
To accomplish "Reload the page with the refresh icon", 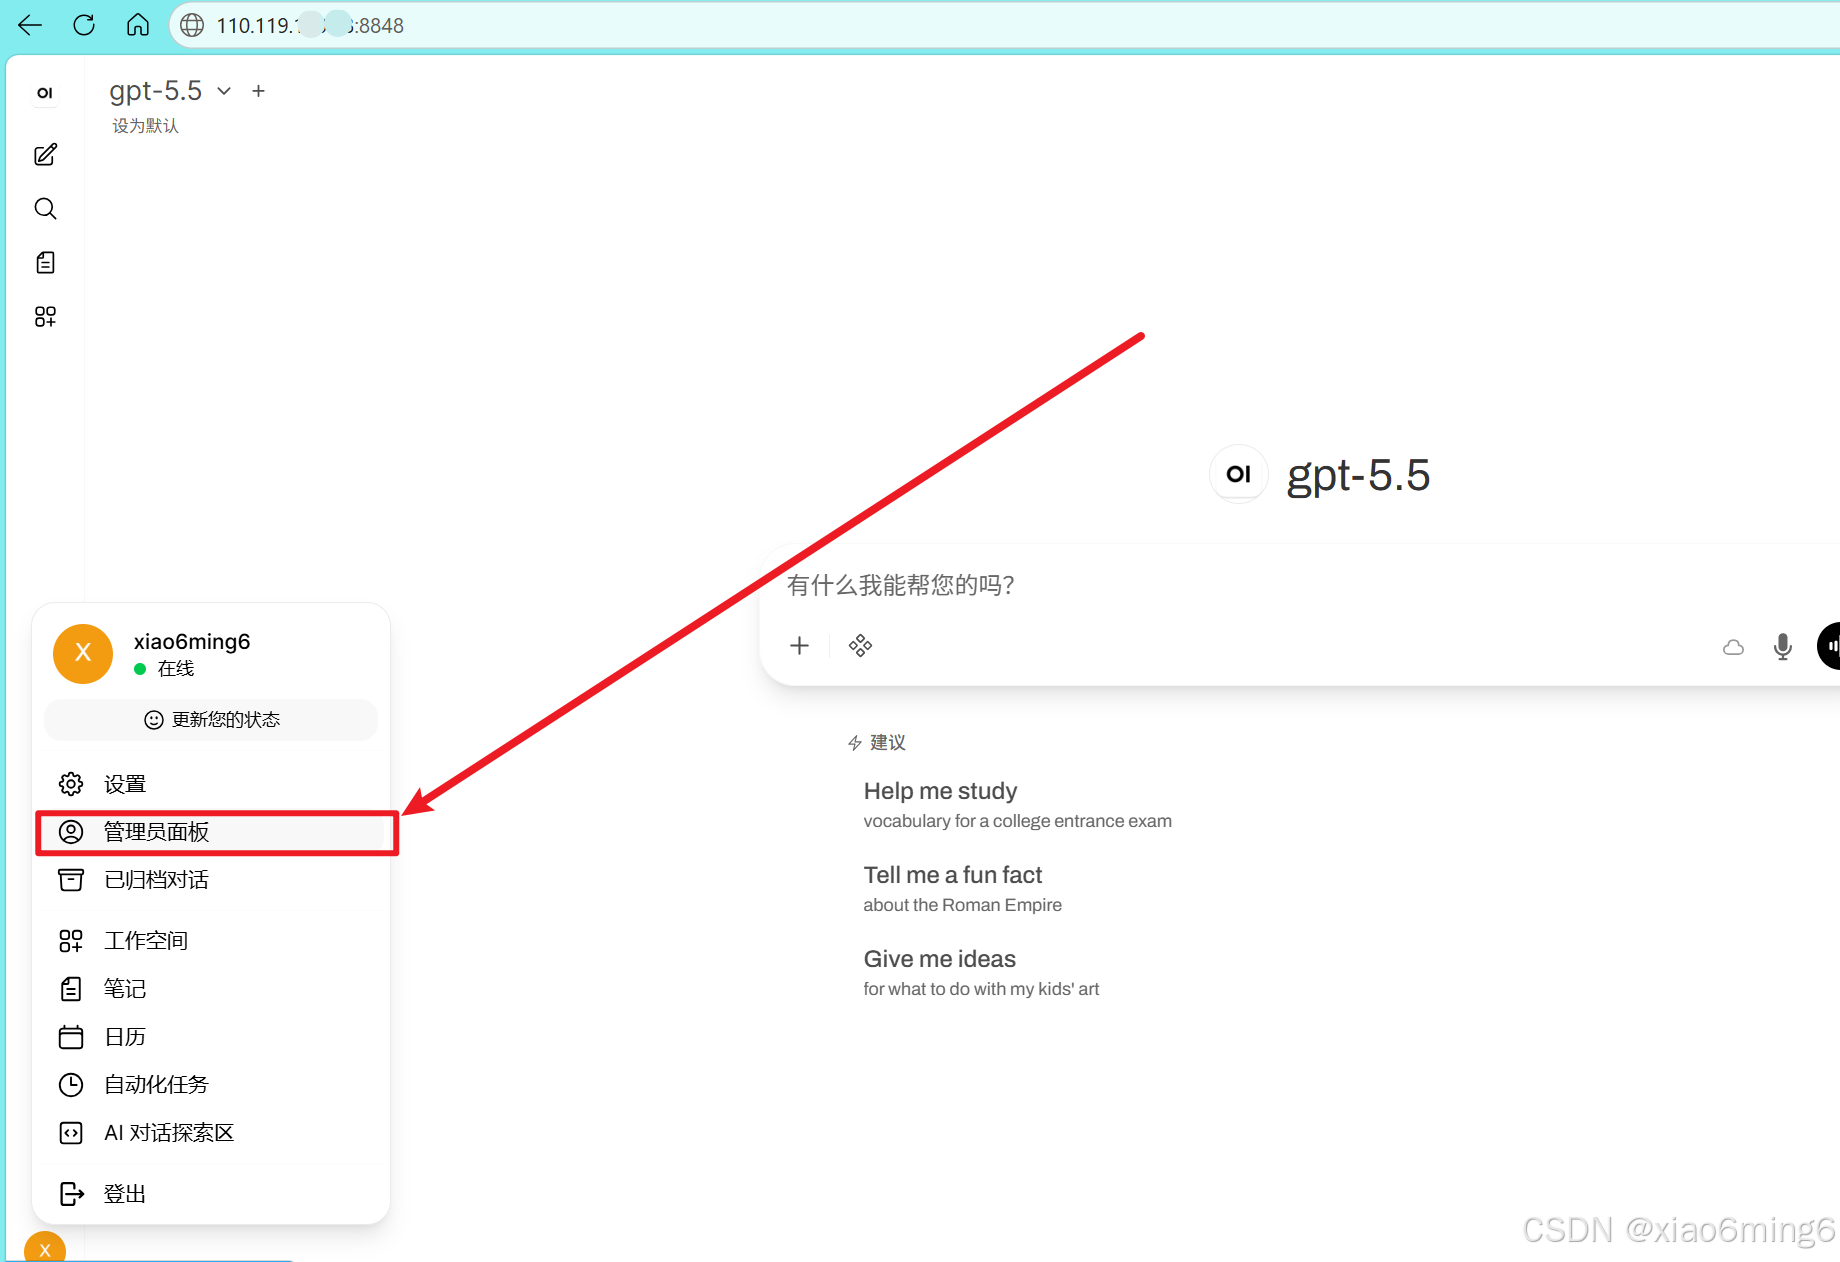I will [x=84, y=25].
